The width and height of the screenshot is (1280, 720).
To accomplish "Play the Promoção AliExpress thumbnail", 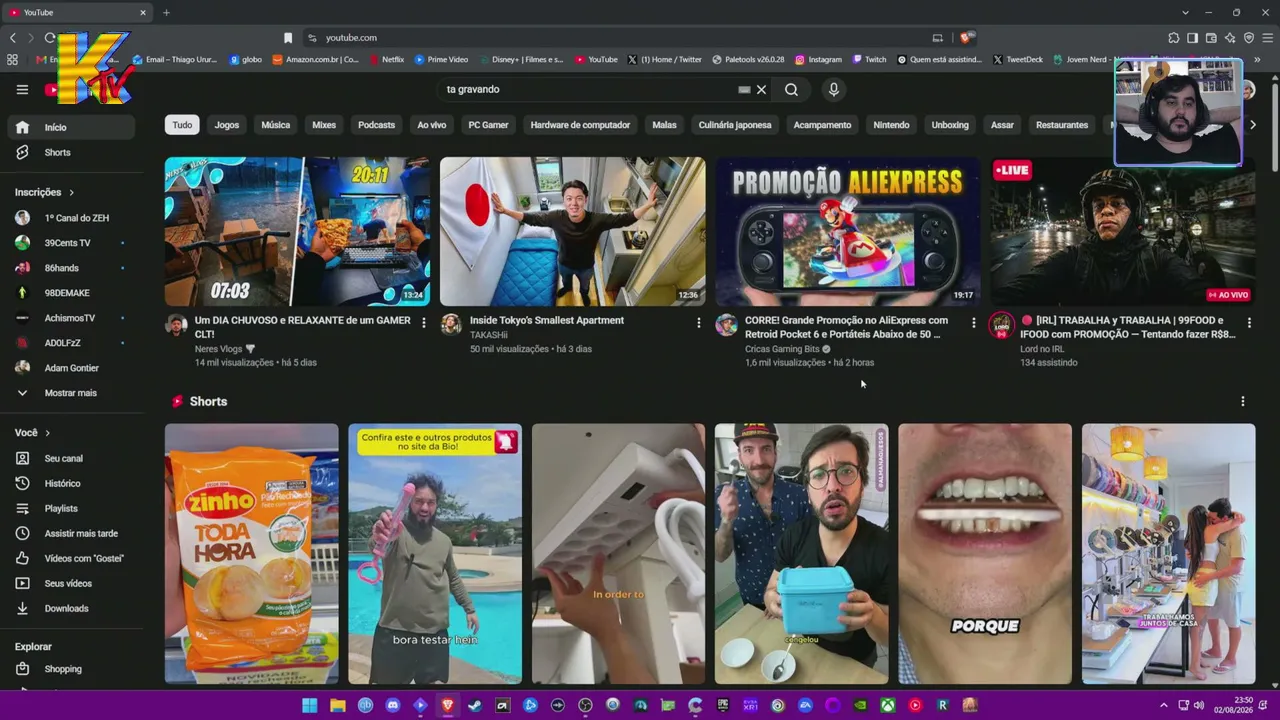I will point(847,231).
